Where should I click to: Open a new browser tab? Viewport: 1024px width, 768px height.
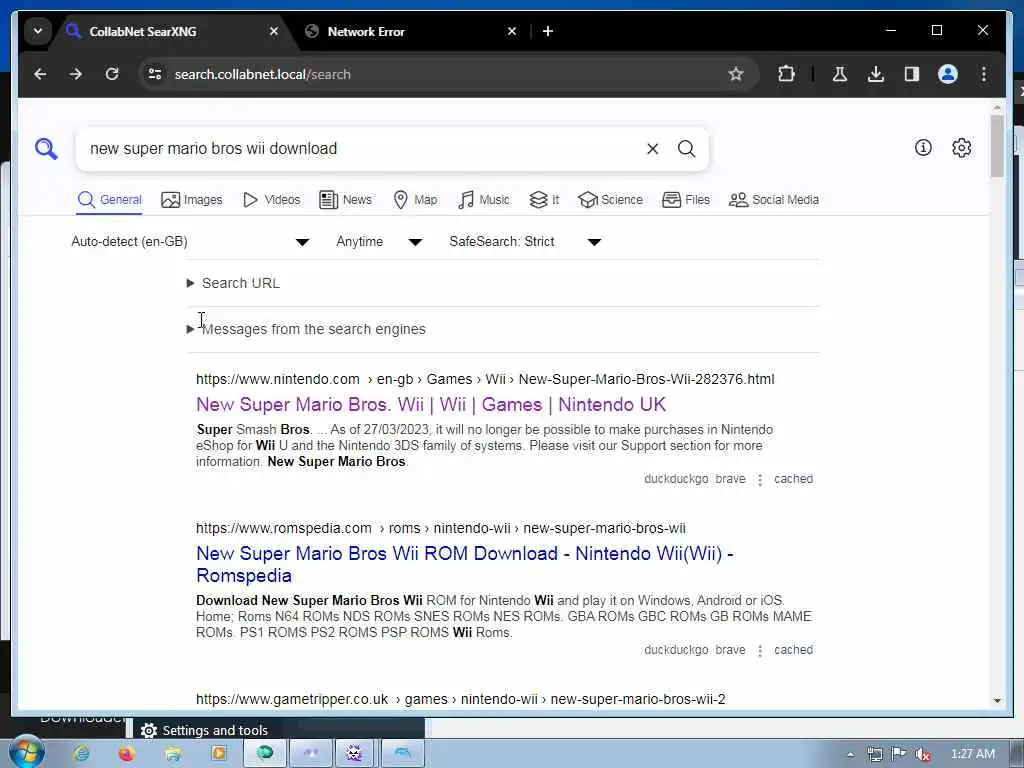(547, 31)
